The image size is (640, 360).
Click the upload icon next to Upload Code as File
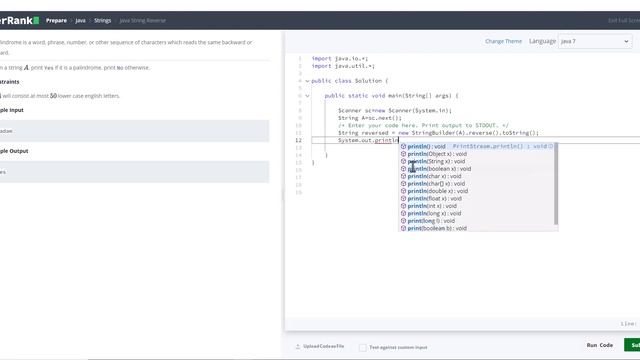[x=298, y=347]
